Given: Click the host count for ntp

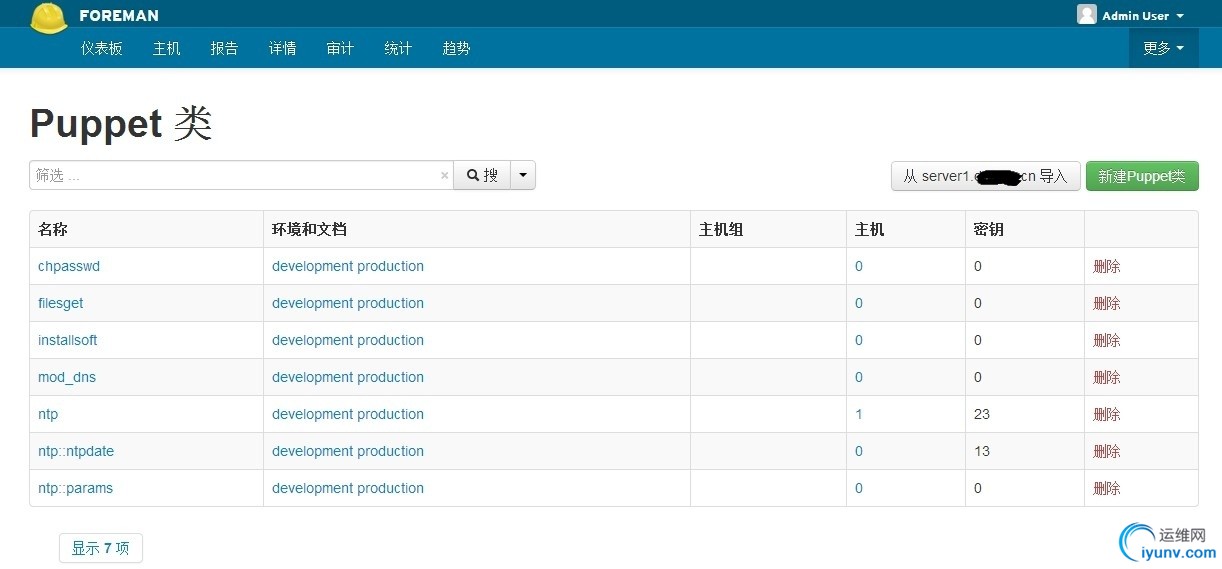Looking at the screenshot, I should point(859,414).
